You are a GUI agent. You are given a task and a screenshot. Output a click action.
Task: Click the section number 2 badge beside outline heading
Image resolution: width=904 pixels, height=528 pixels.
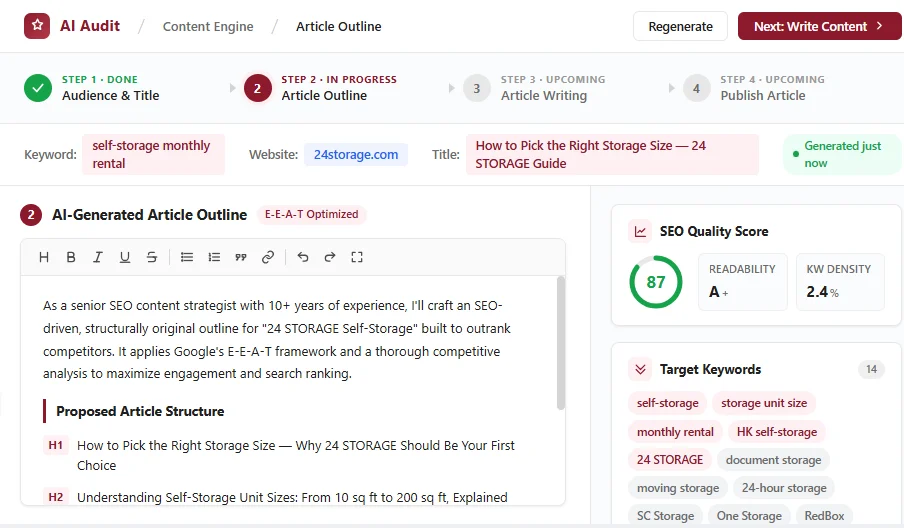point(31,215)
